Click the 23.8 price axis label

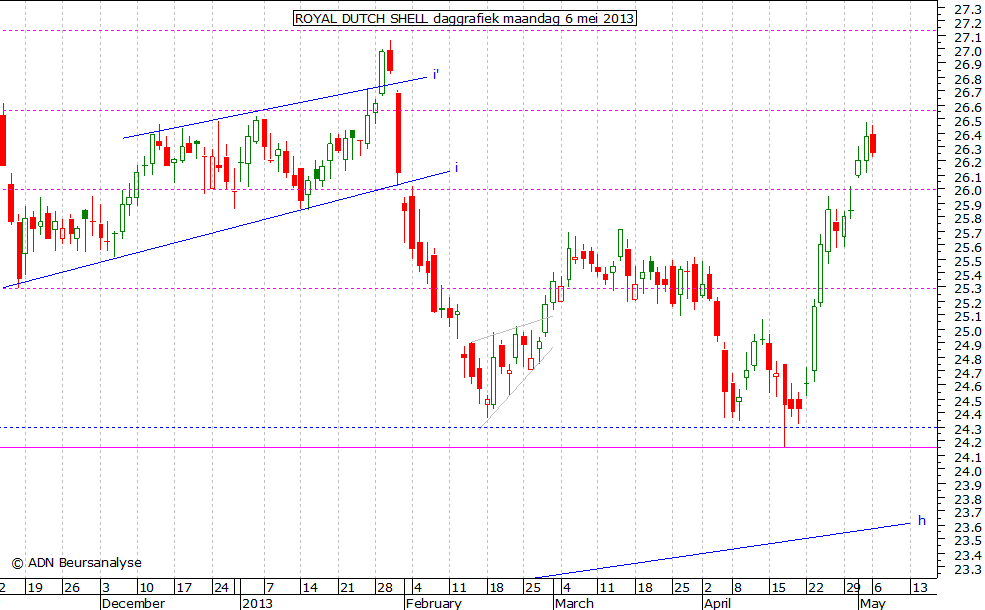coord(967,500)
